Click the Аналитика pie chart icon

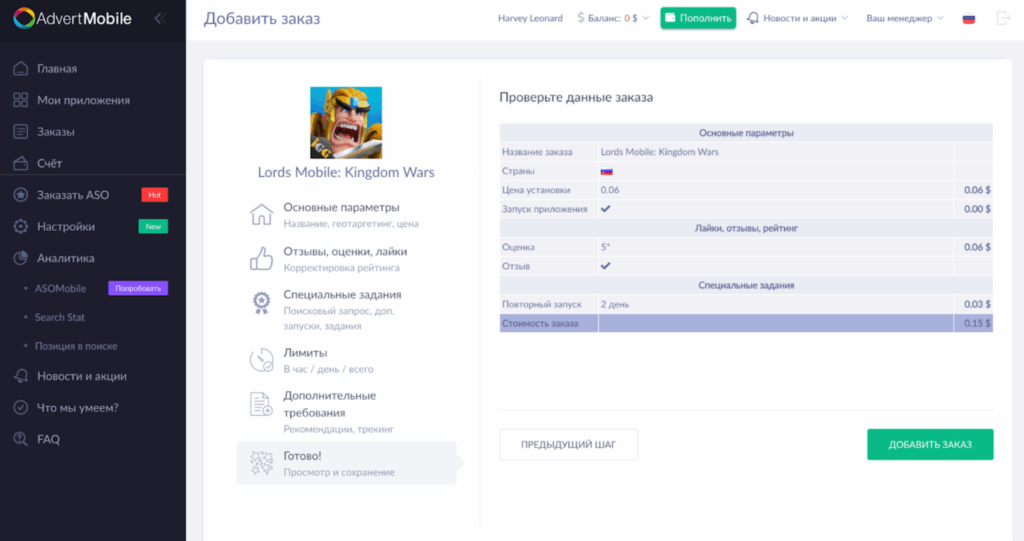(21, 258)
